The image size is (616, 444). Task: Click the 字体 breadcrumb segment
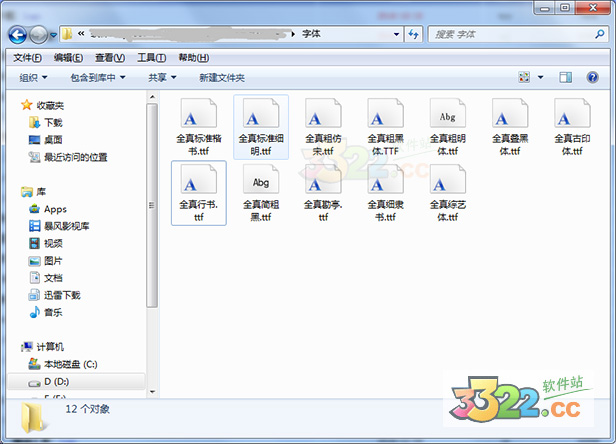click(311, 34)
